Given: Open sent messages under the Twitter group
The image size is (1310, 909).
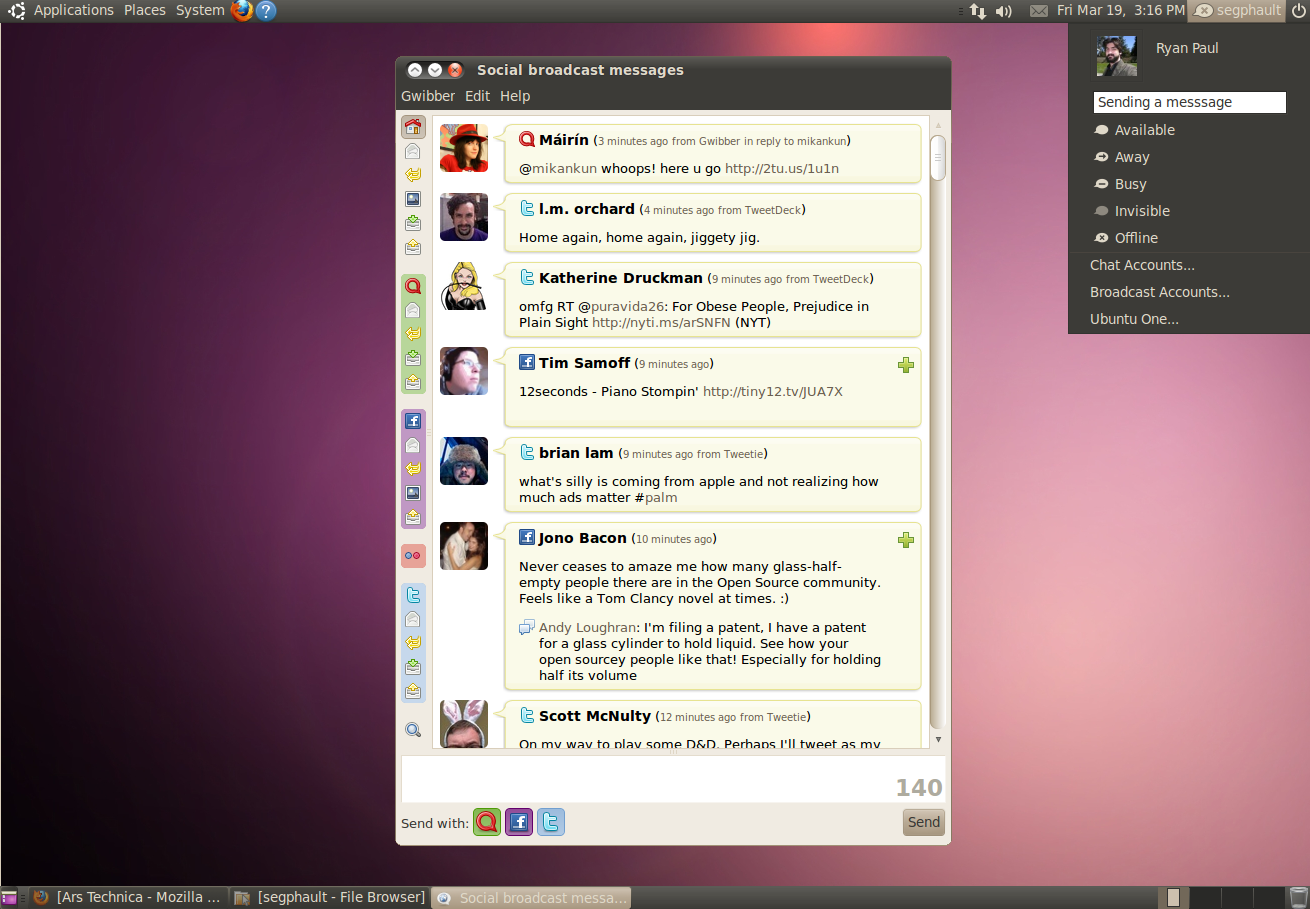Looking at the screenshot, I should point(413,691).
